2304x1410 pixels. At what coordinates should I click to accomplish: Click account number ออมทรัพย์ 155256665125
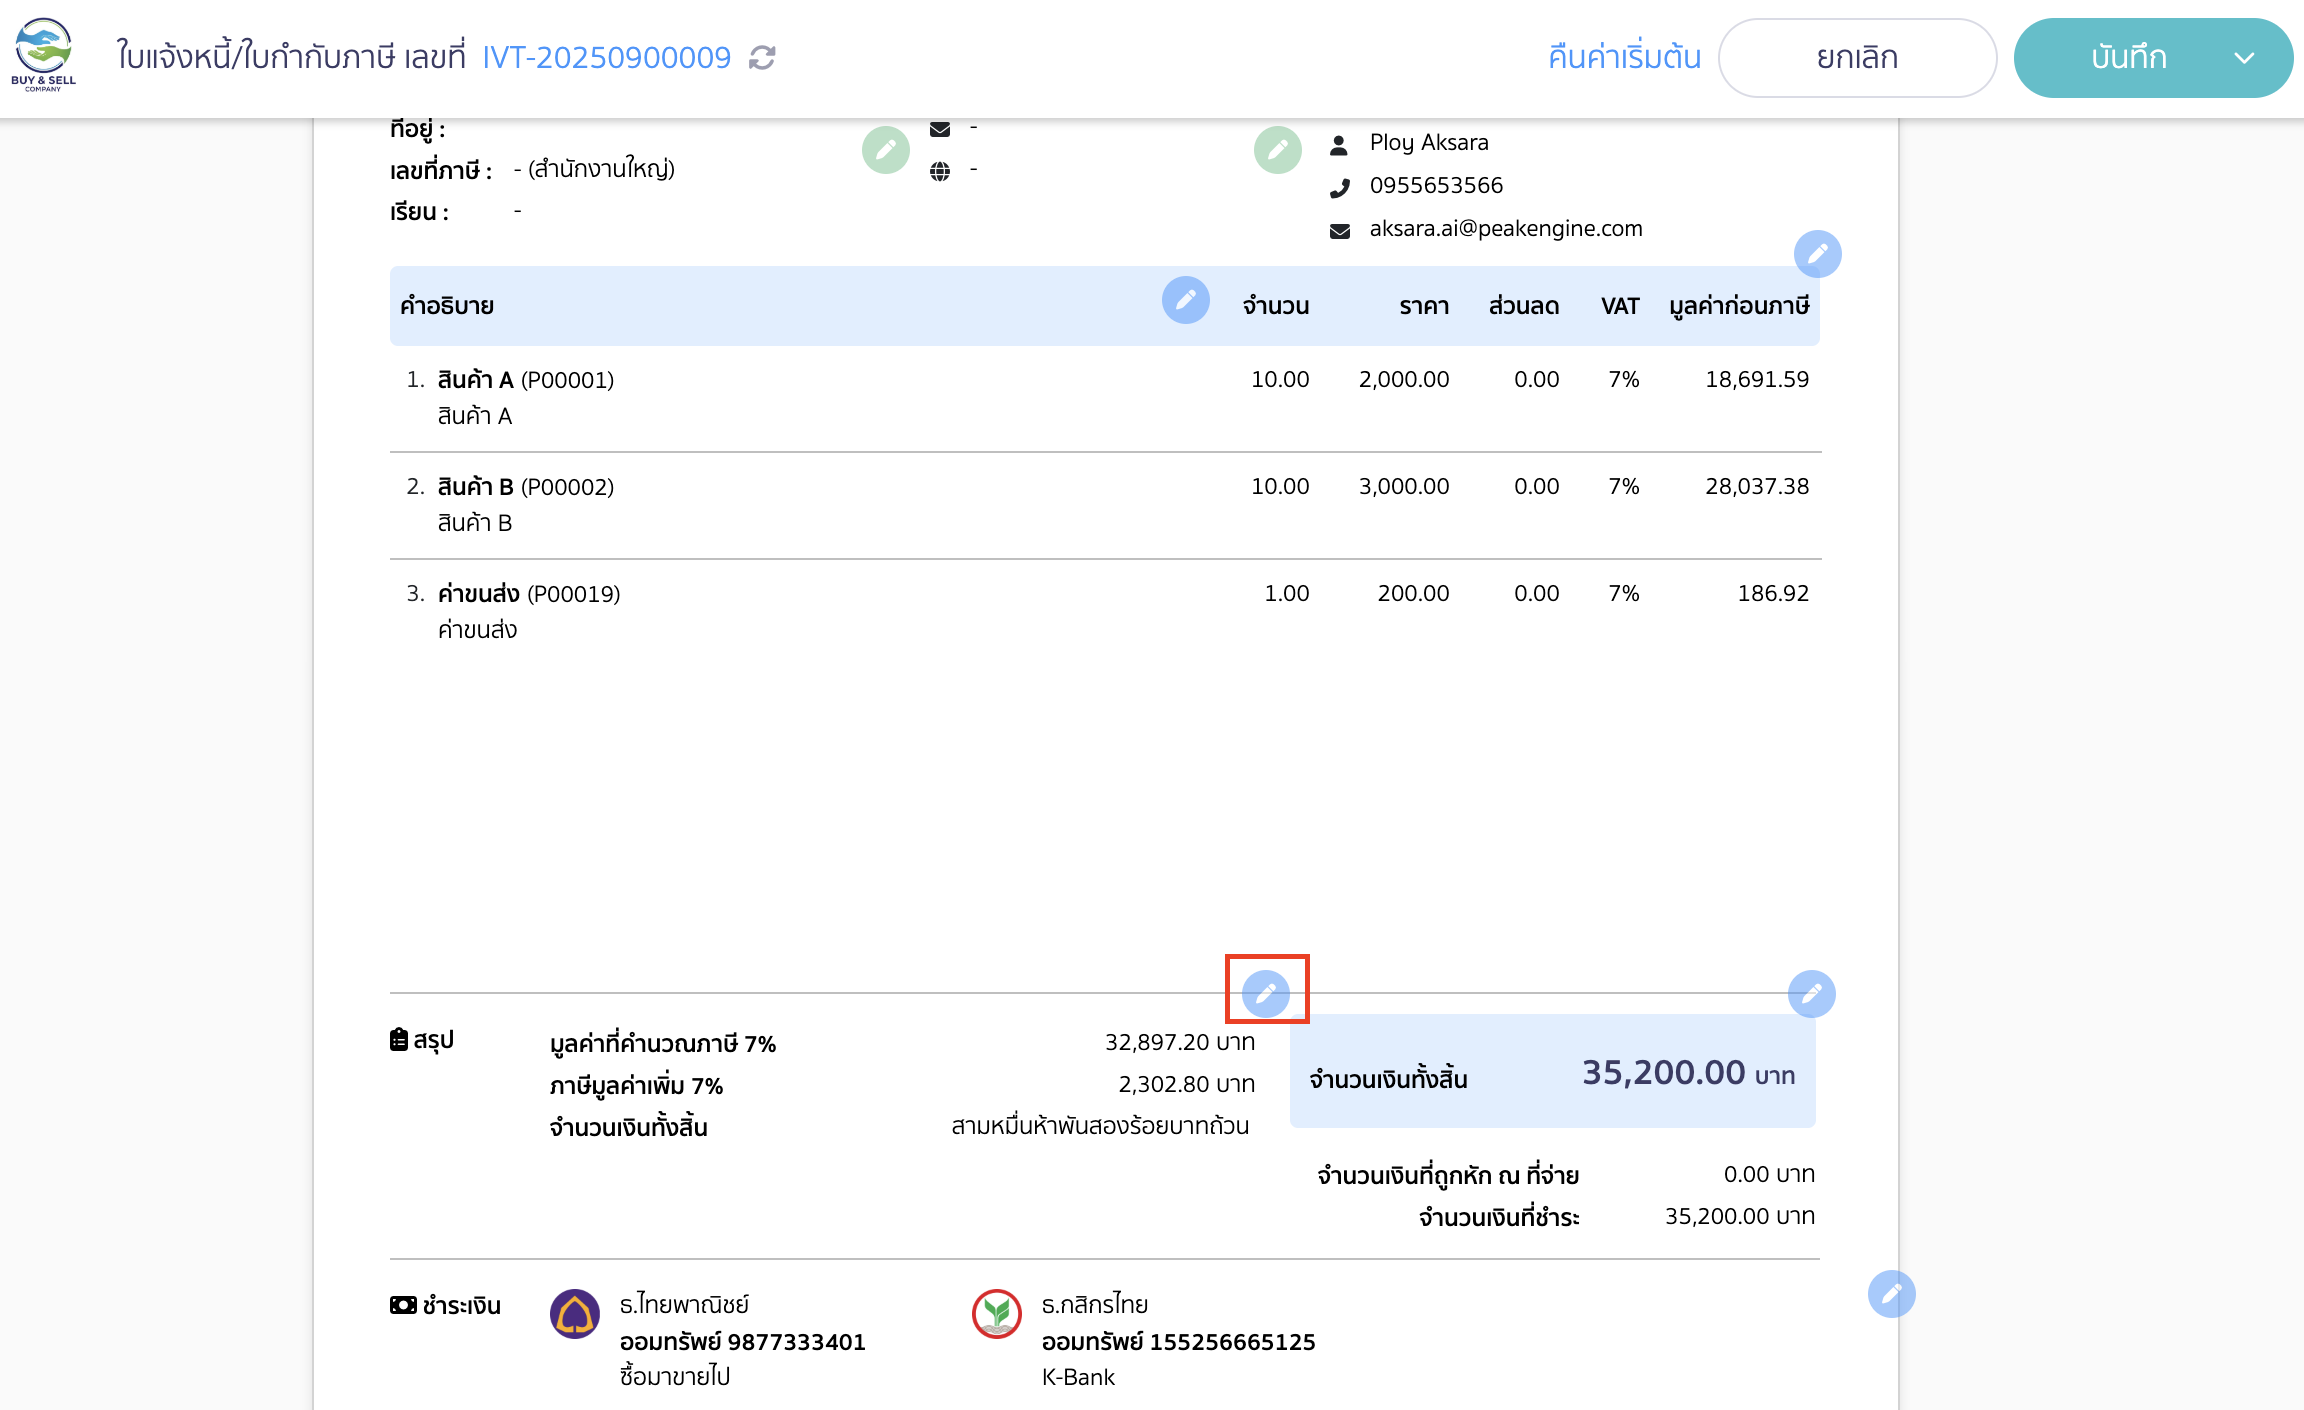[x=1178, y=1342]
